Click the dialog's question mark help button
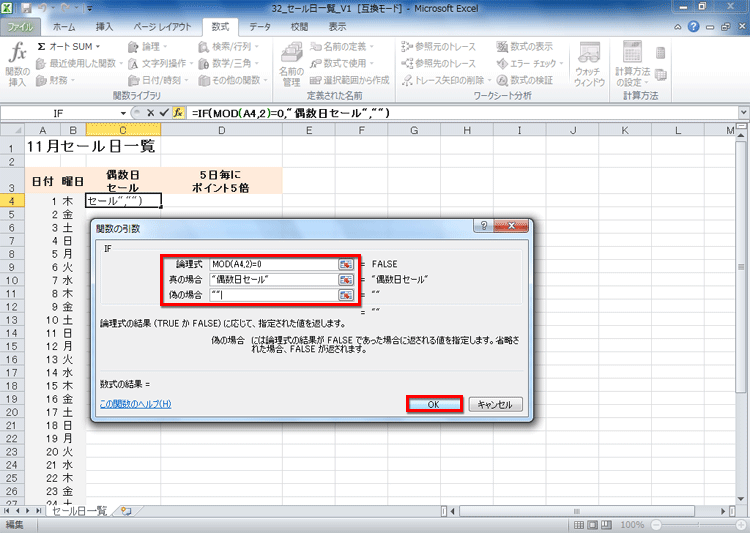The height and width of the screenshot is (533, 750). pyautogui.click(x=484, y=225)
